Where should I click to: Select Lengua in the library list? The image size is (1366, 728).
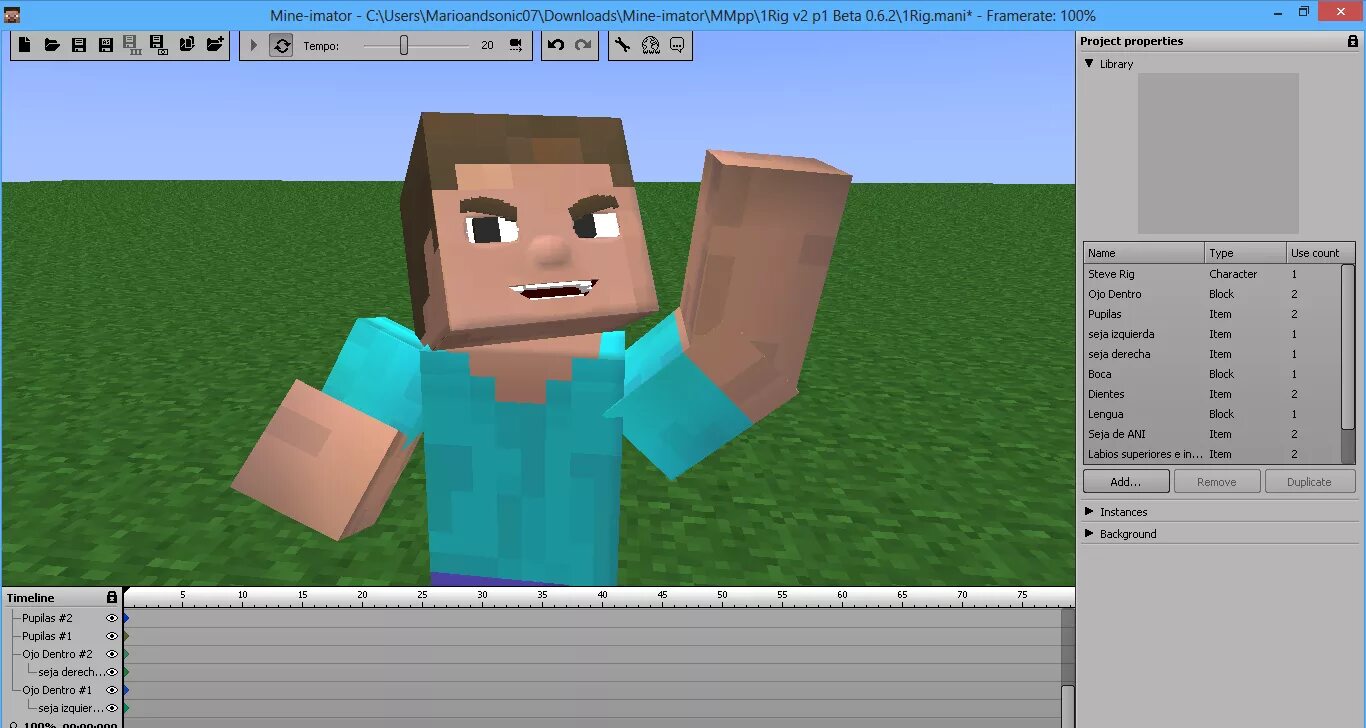(1212, 414)
